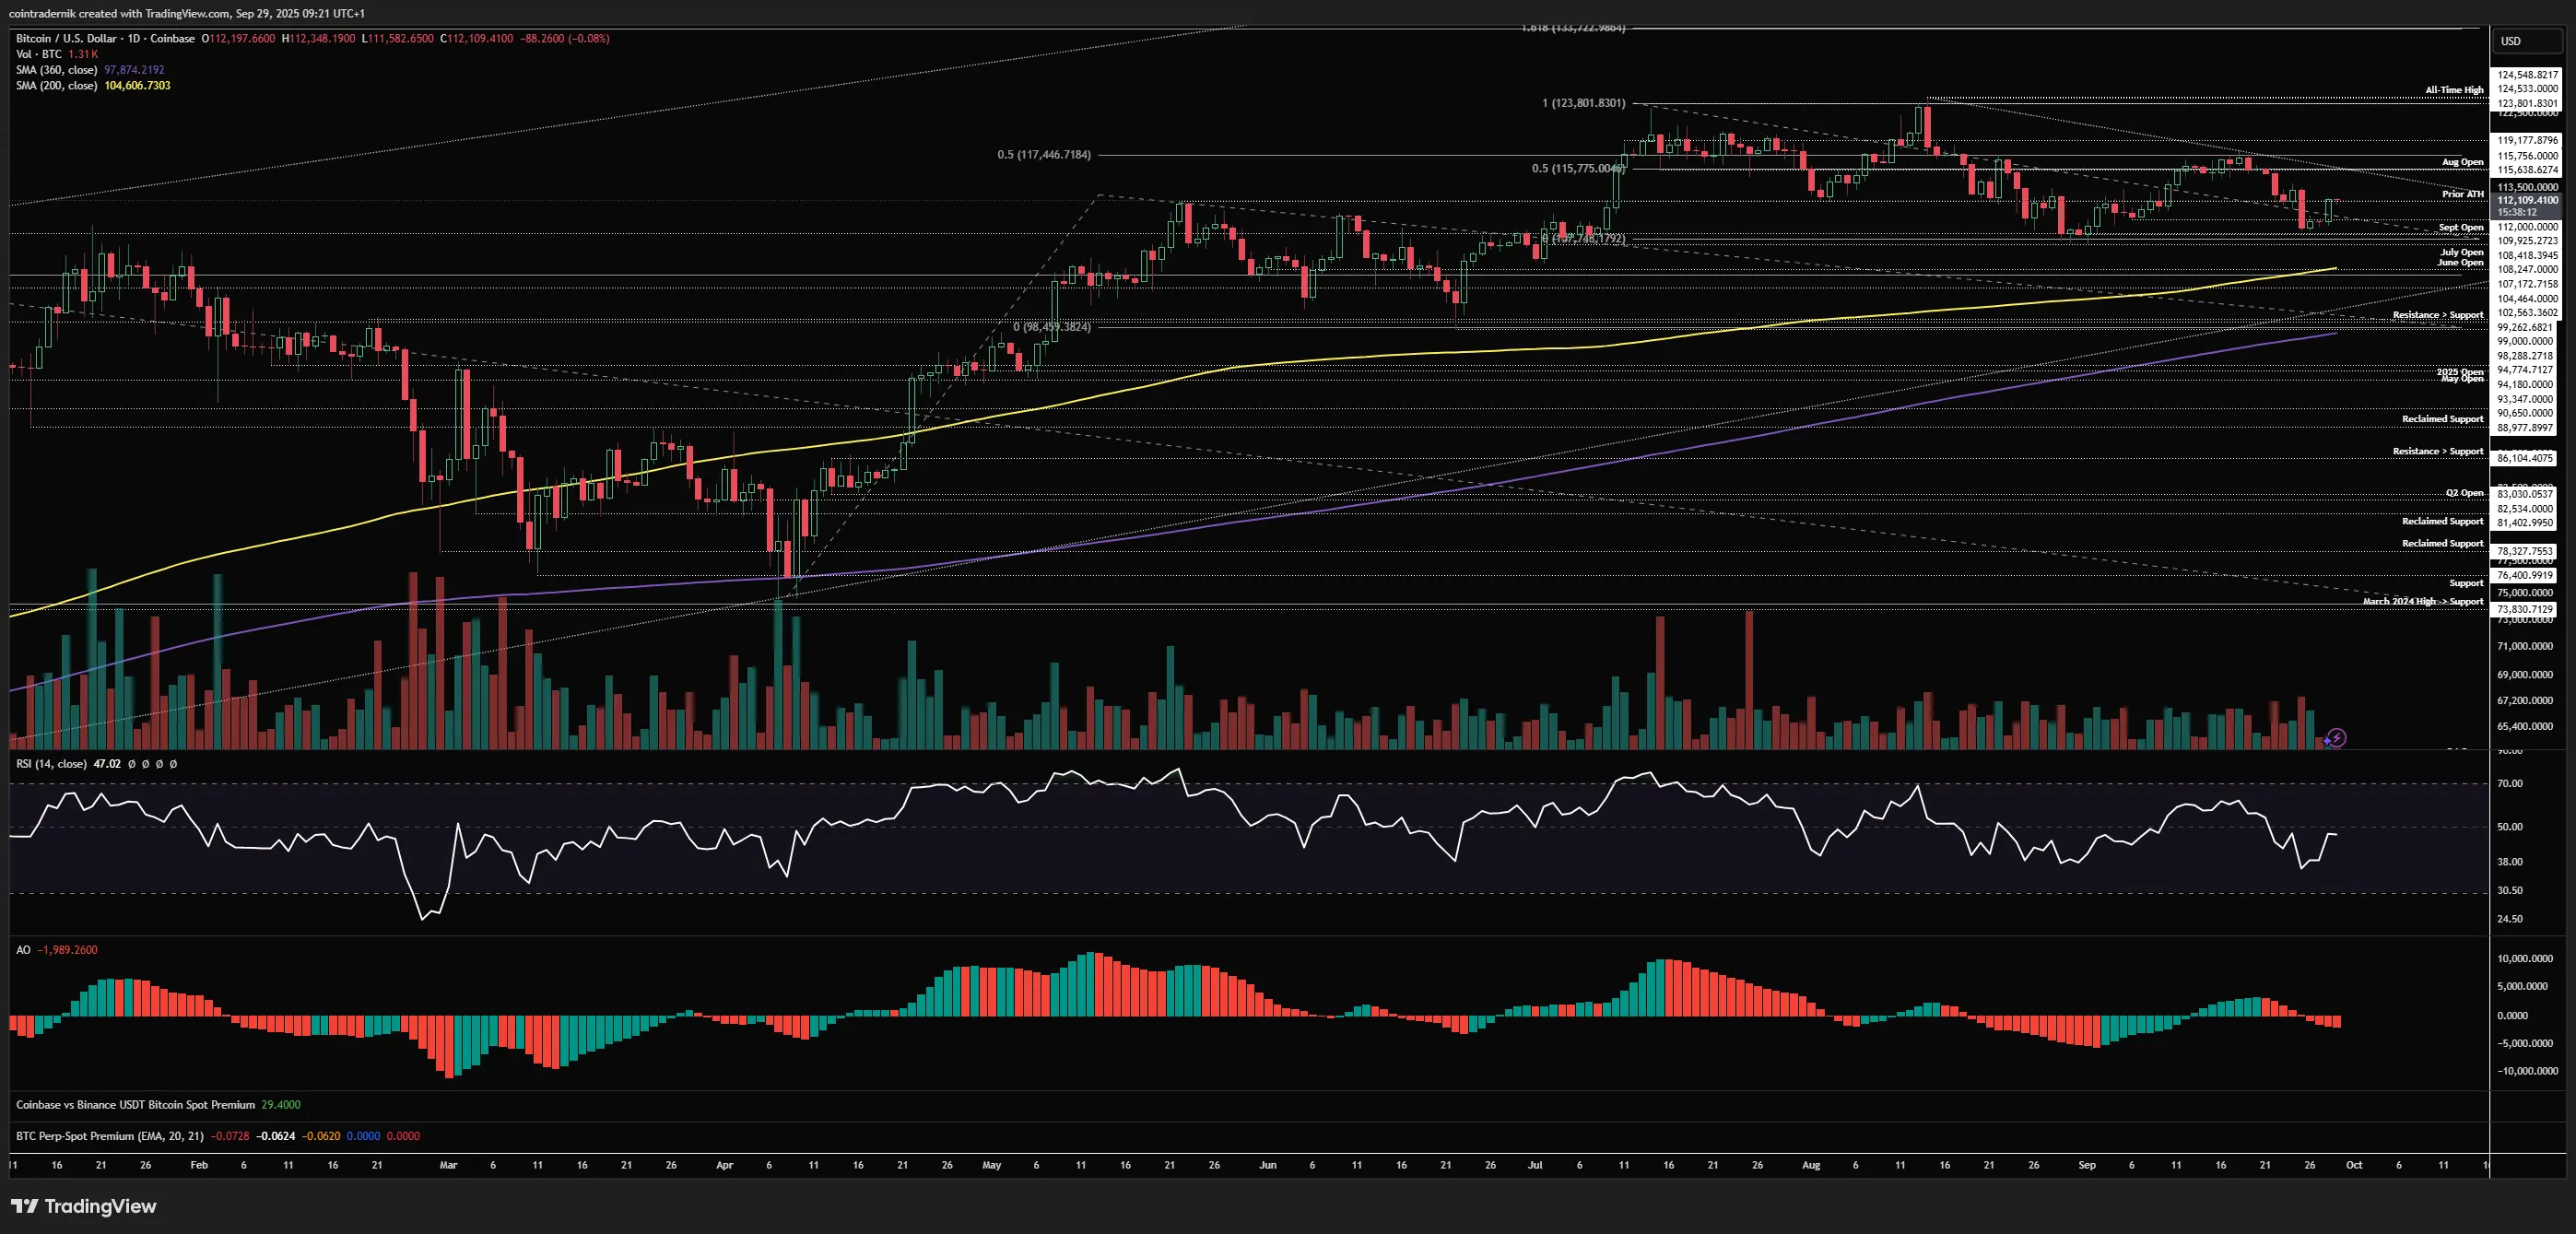Select the Coinbase vs Binance Spot Premium legend
The image size is (2576, 1234).
click(135, 1105)
